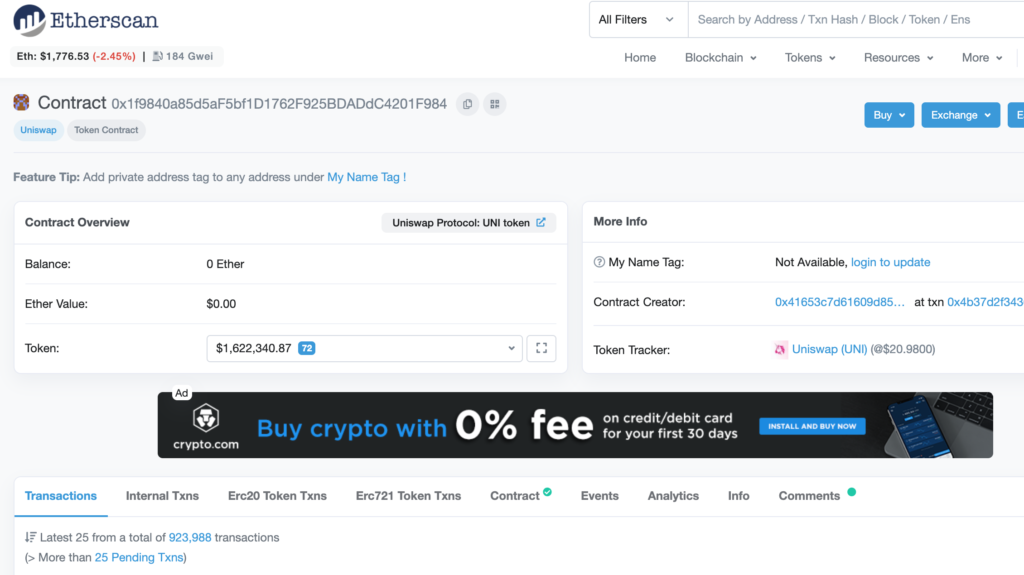Open the All Filters dropdown
This screenshot has height=575, width=1024.
638,20
